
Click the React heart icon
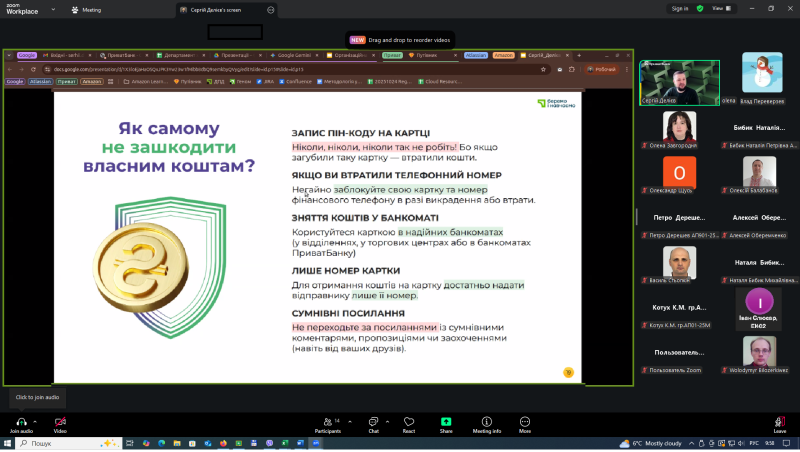coord(408,422)
